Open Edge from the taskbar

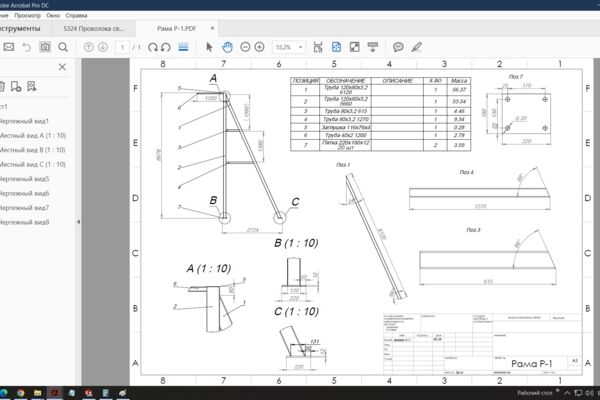(4, 393)
